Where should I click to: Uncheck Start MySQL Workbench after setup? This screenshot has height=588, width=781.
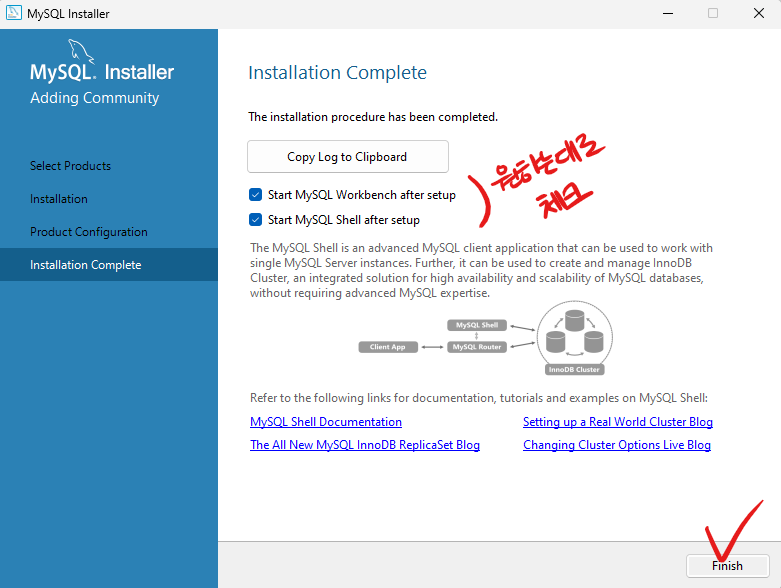[256, 195]
